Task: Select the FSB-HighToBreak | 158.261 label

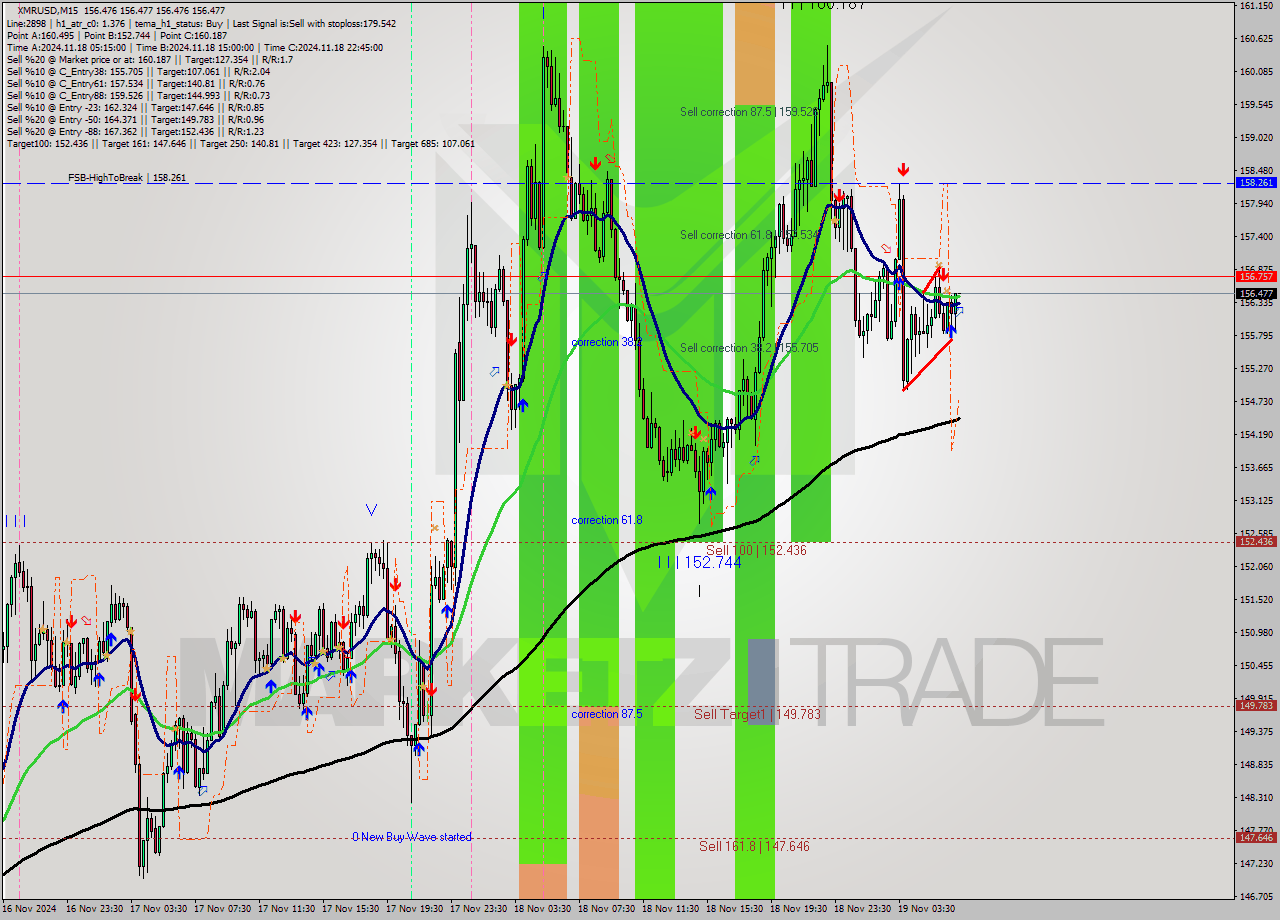Action: 127,178
